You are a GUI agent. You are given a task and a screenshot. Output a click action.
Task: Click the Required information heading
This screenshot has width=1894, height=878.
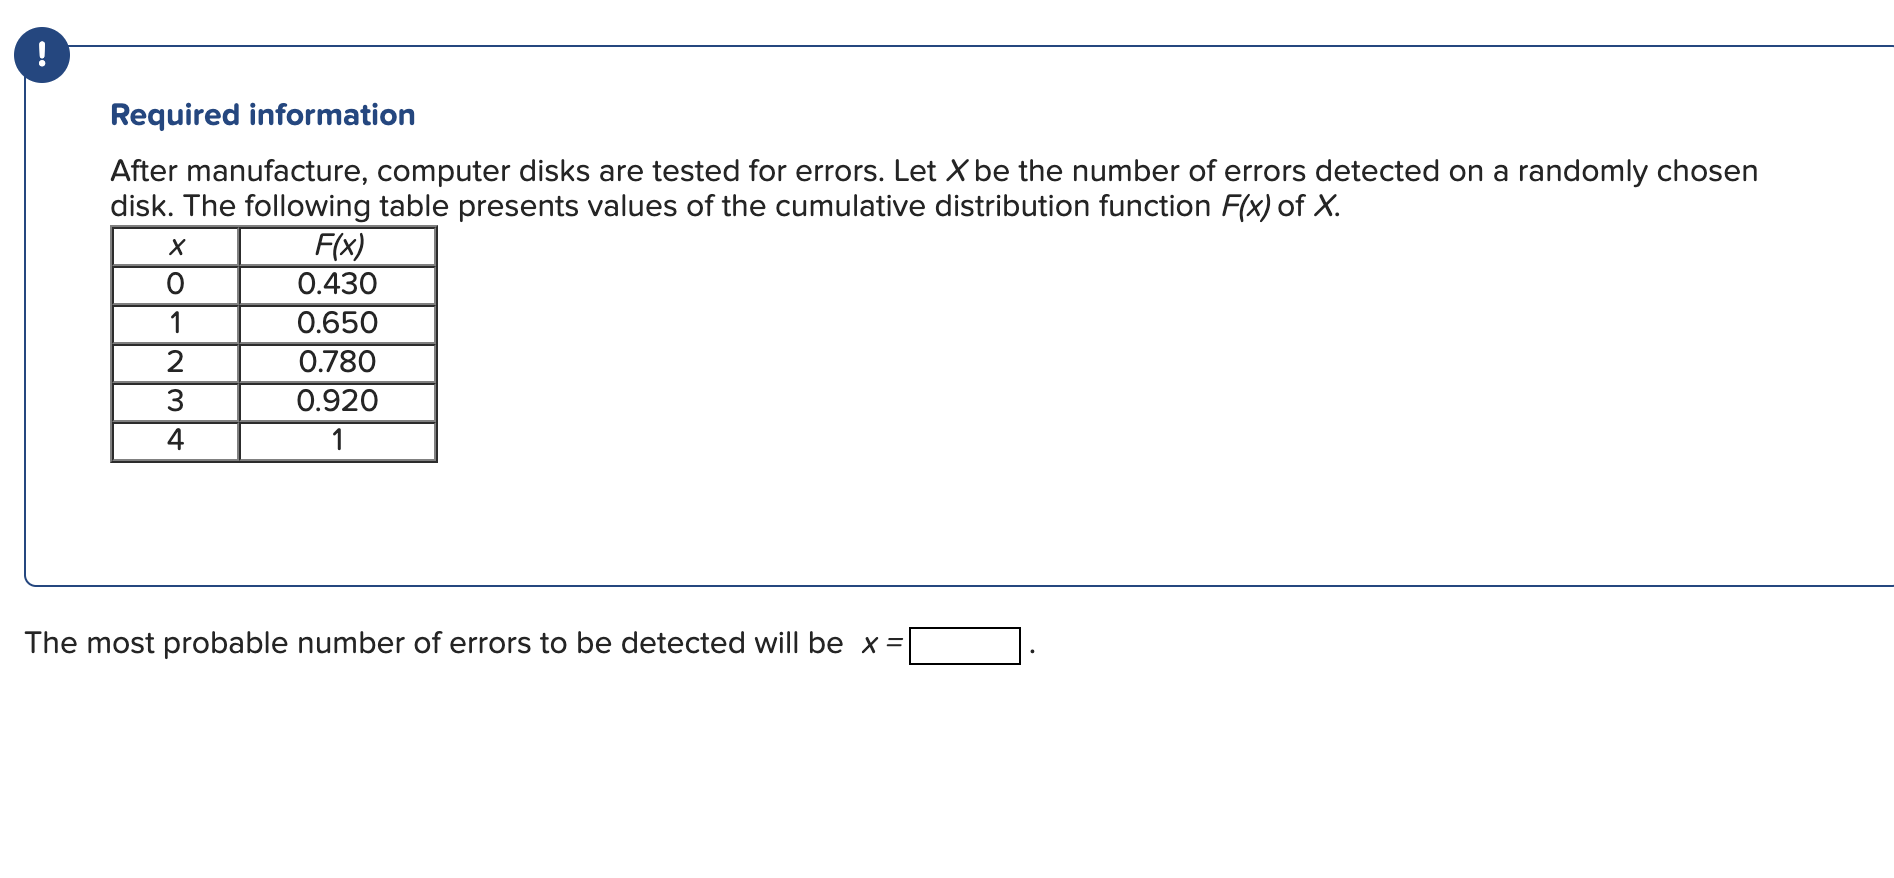click(x=261, y=114)
